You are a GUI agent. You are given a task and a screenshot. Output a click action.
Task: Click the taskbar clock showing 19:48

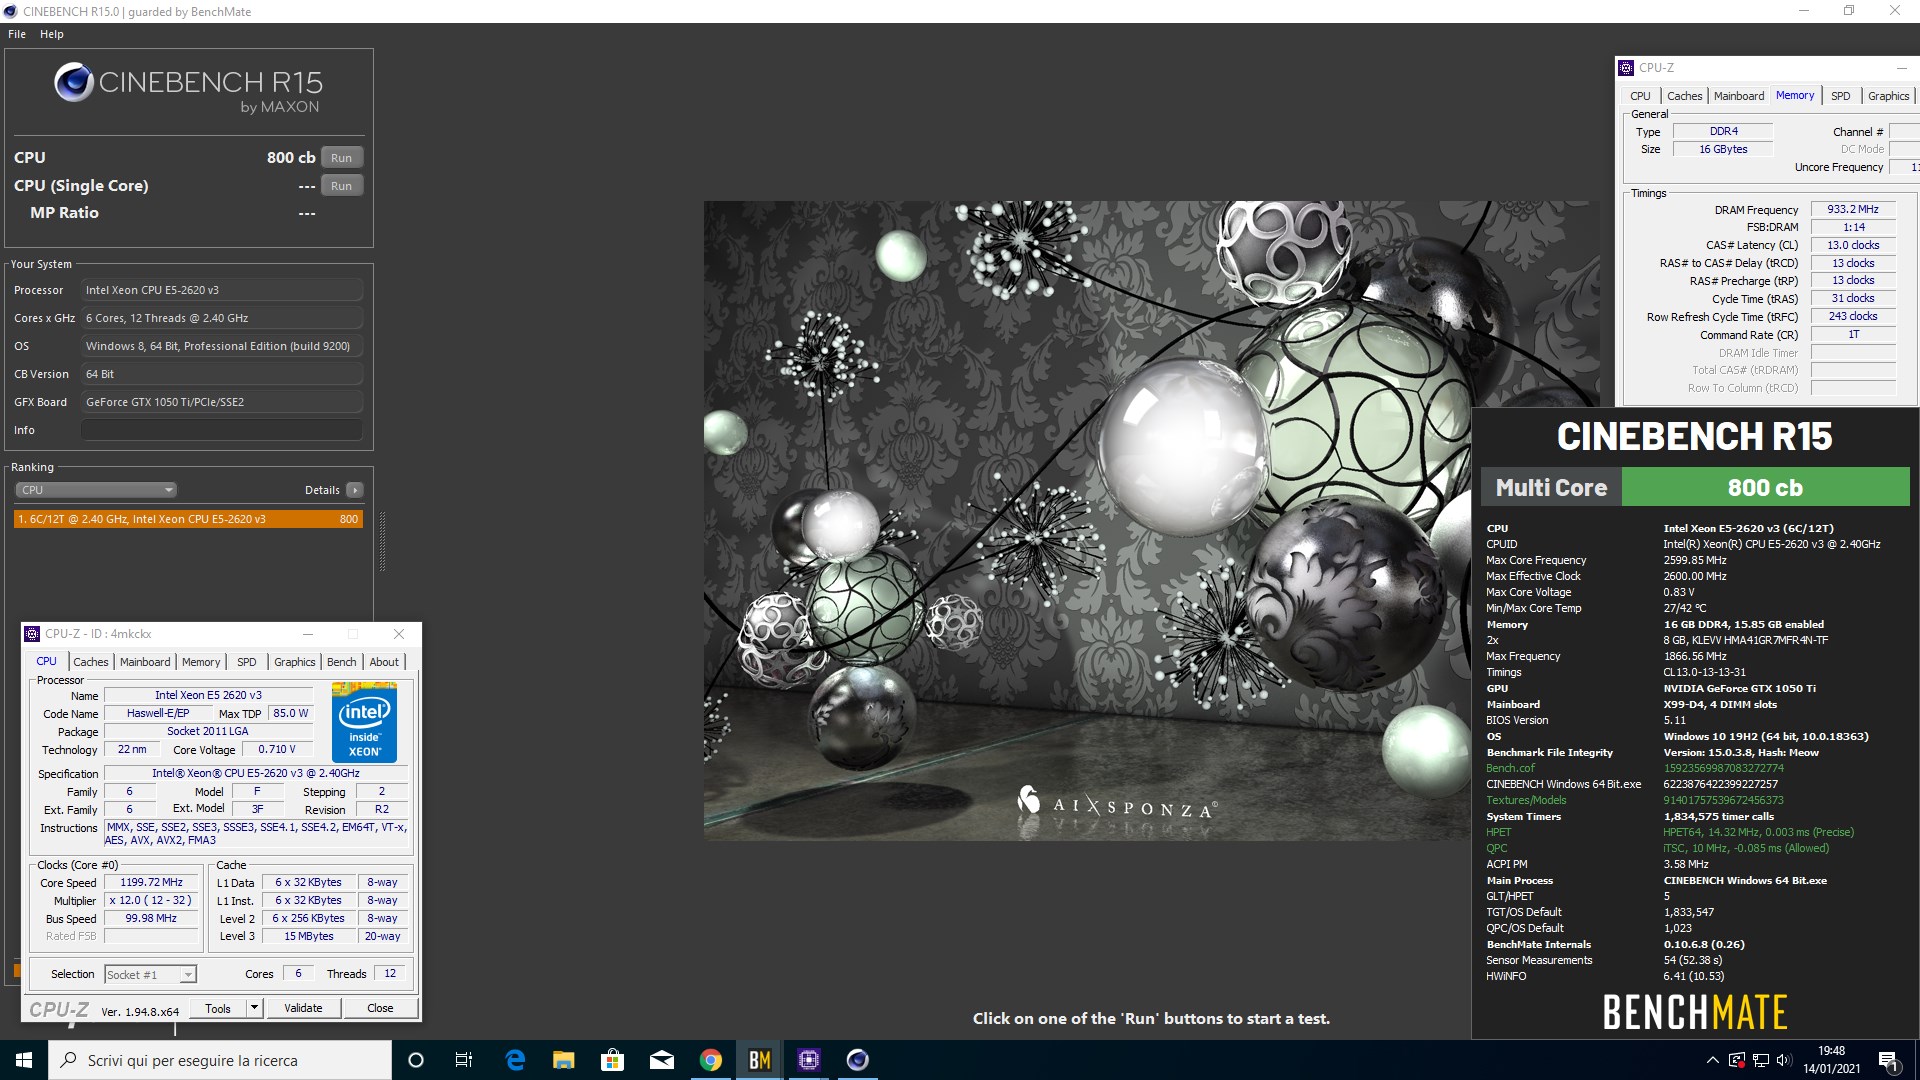pyautogui.click(x=1832, y=1060)
